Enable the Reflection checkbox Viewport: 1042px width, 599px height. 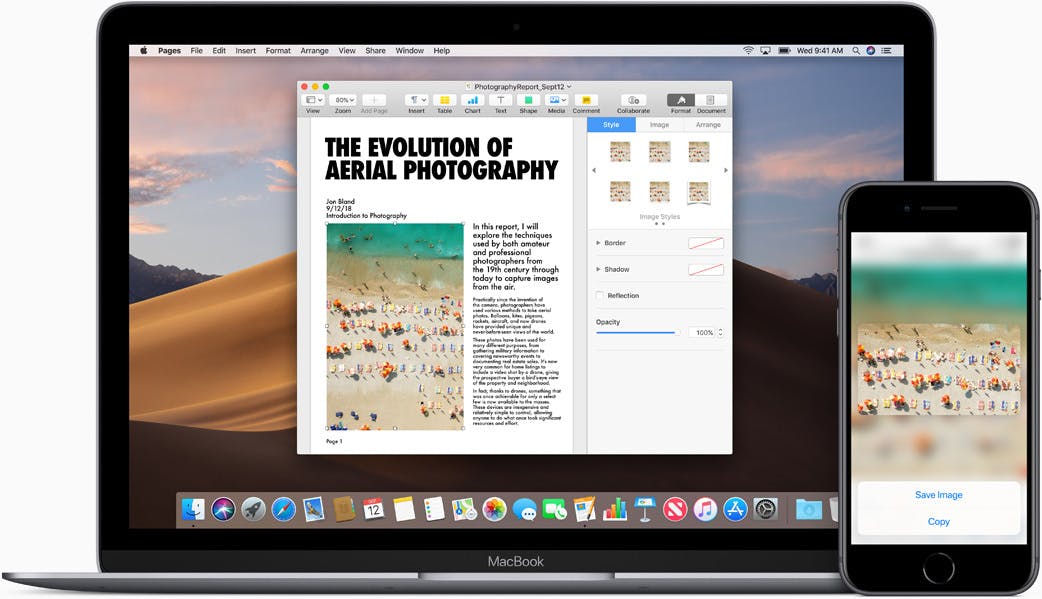(x=599, y=295)
